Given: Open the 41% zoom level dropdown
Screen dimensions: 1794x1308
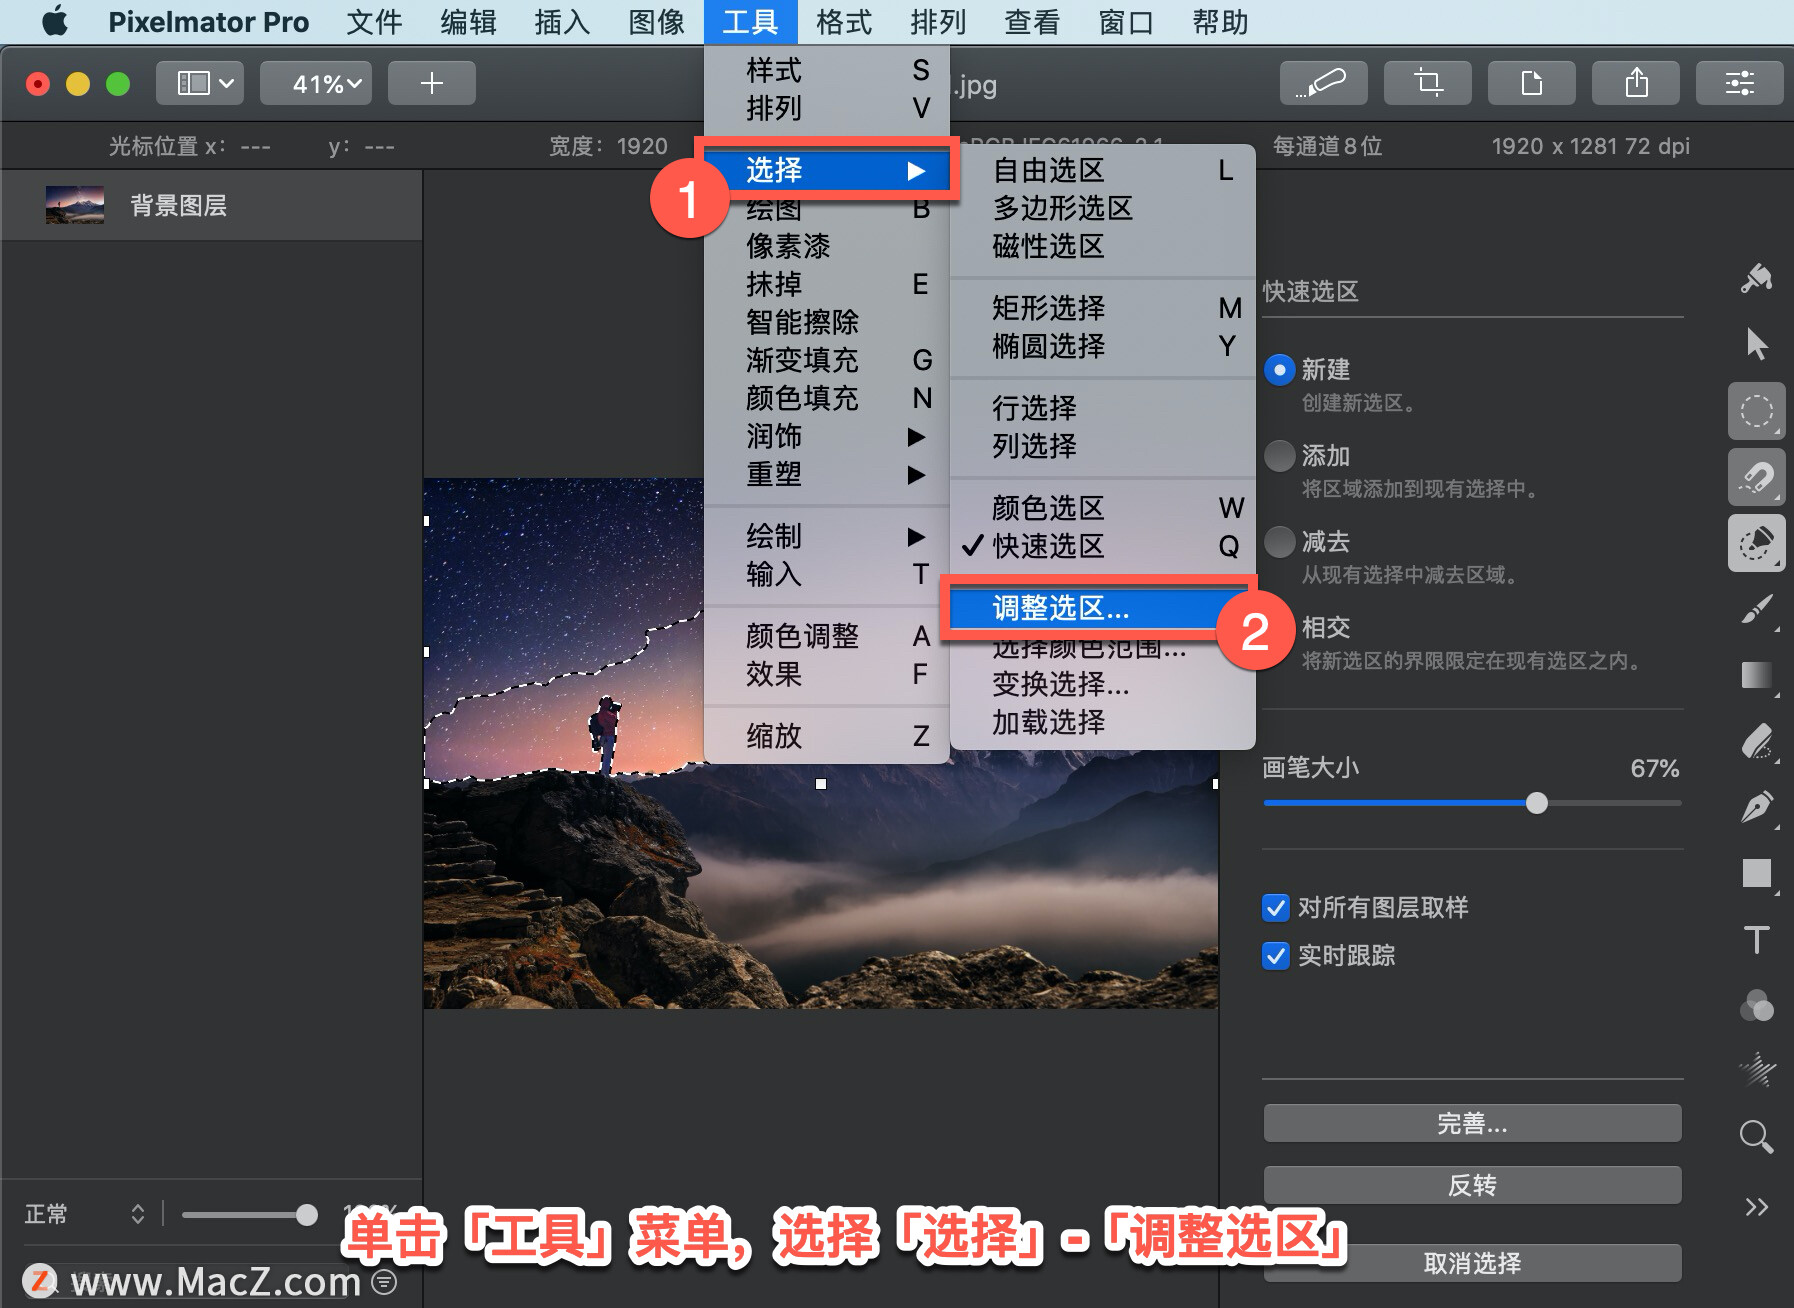Looking at the screenshot, I should pyautogui.click(x=316, y=83).
